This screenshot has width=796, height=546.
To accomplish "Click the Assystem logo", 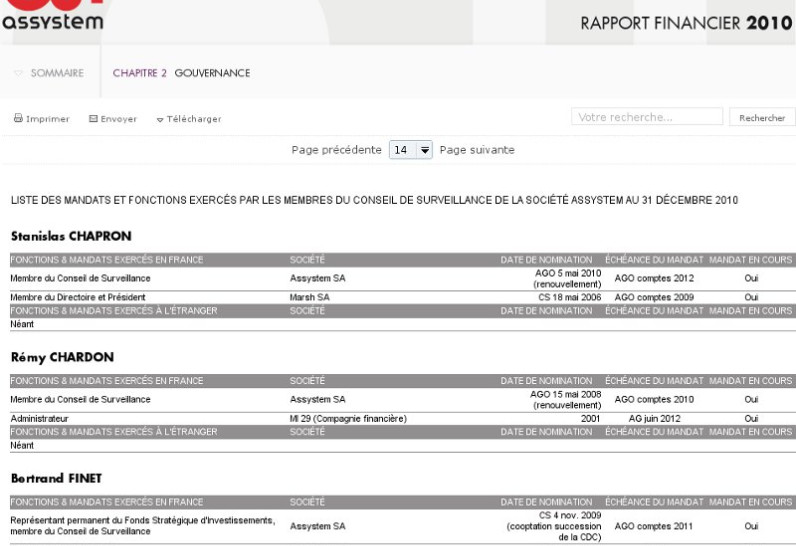I will coord(53,15).
